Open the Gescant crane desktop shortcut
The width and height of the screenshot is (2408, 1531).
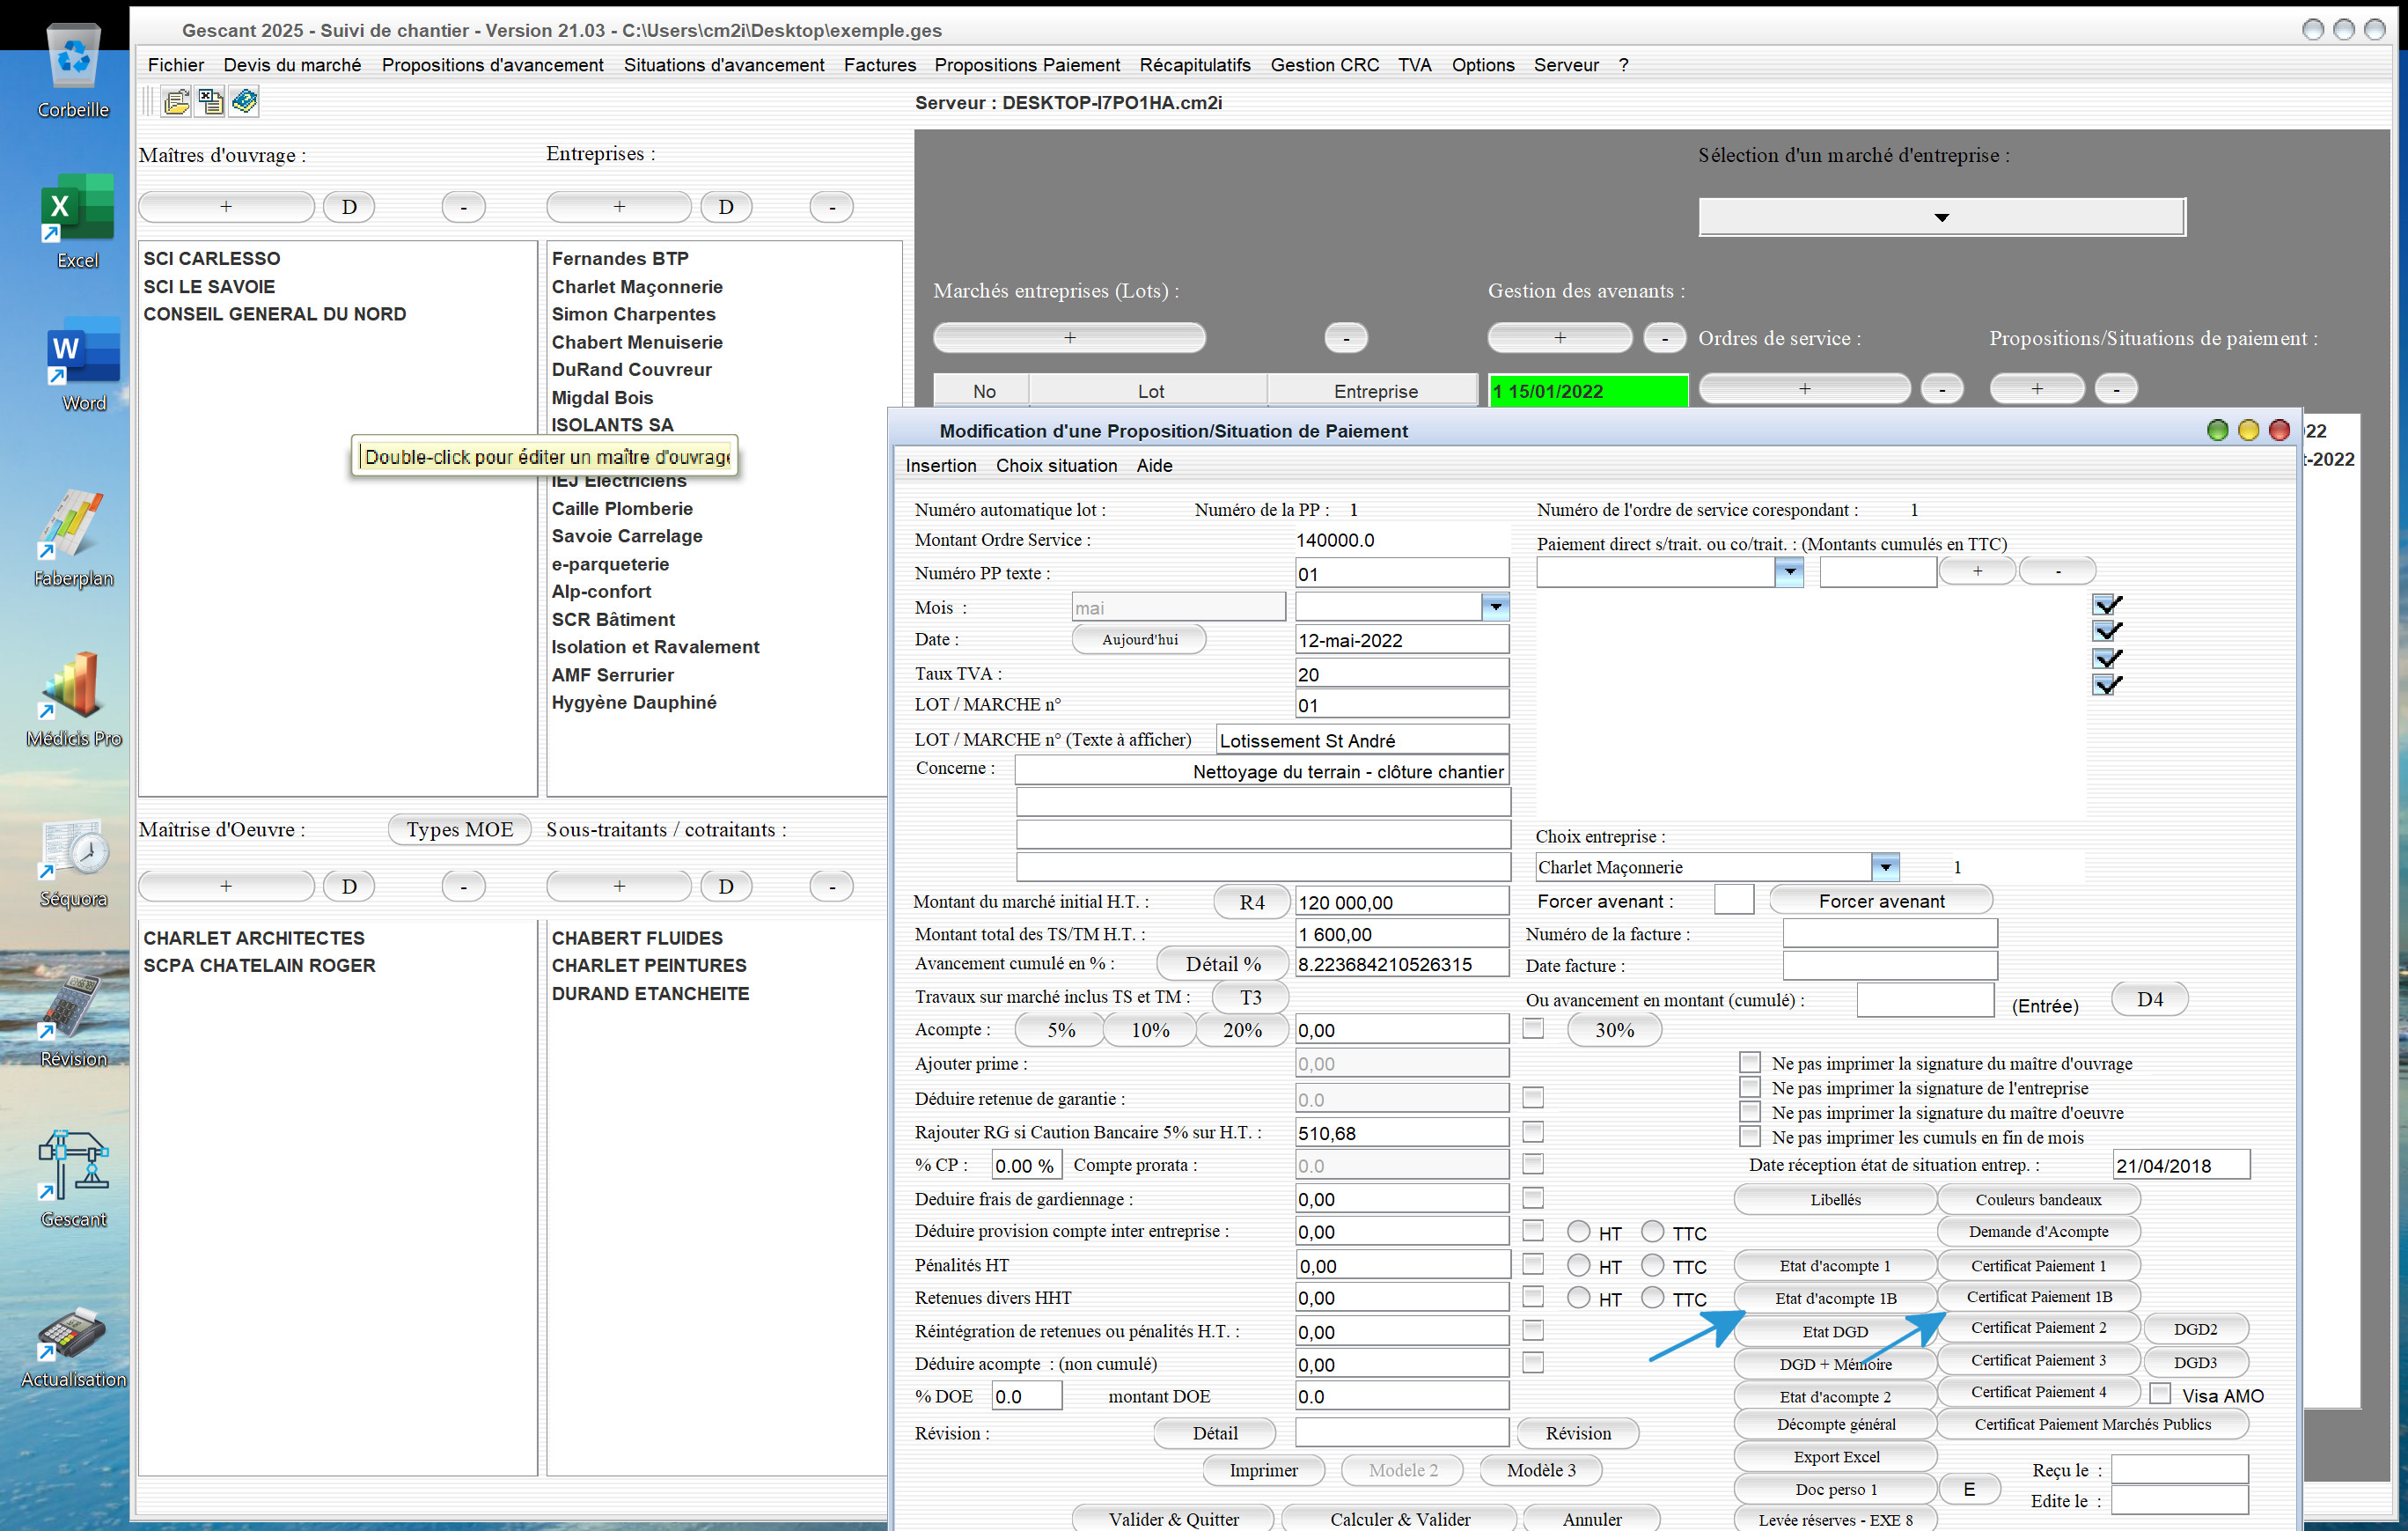pyautogui.click(x=73, y=1178)
